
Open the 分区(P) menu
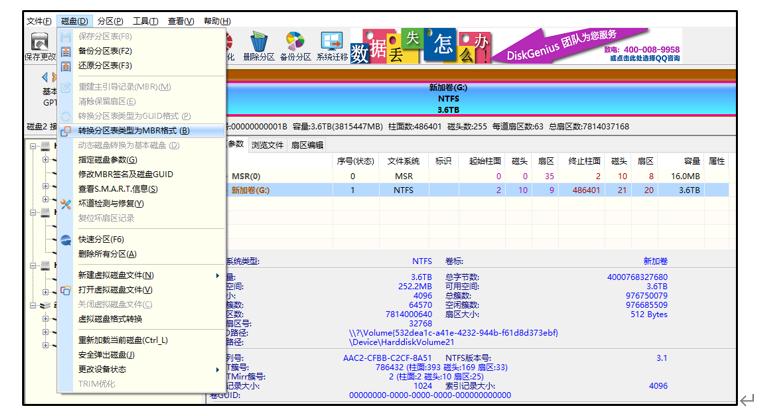click(x=110, y=21)
